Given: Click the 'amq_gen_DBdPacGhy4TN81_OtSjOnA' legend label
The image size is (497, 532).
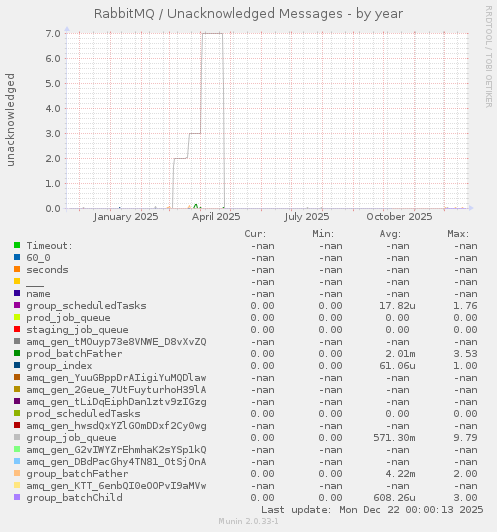Looking at the screenshot, I should [x=116, y=462].
